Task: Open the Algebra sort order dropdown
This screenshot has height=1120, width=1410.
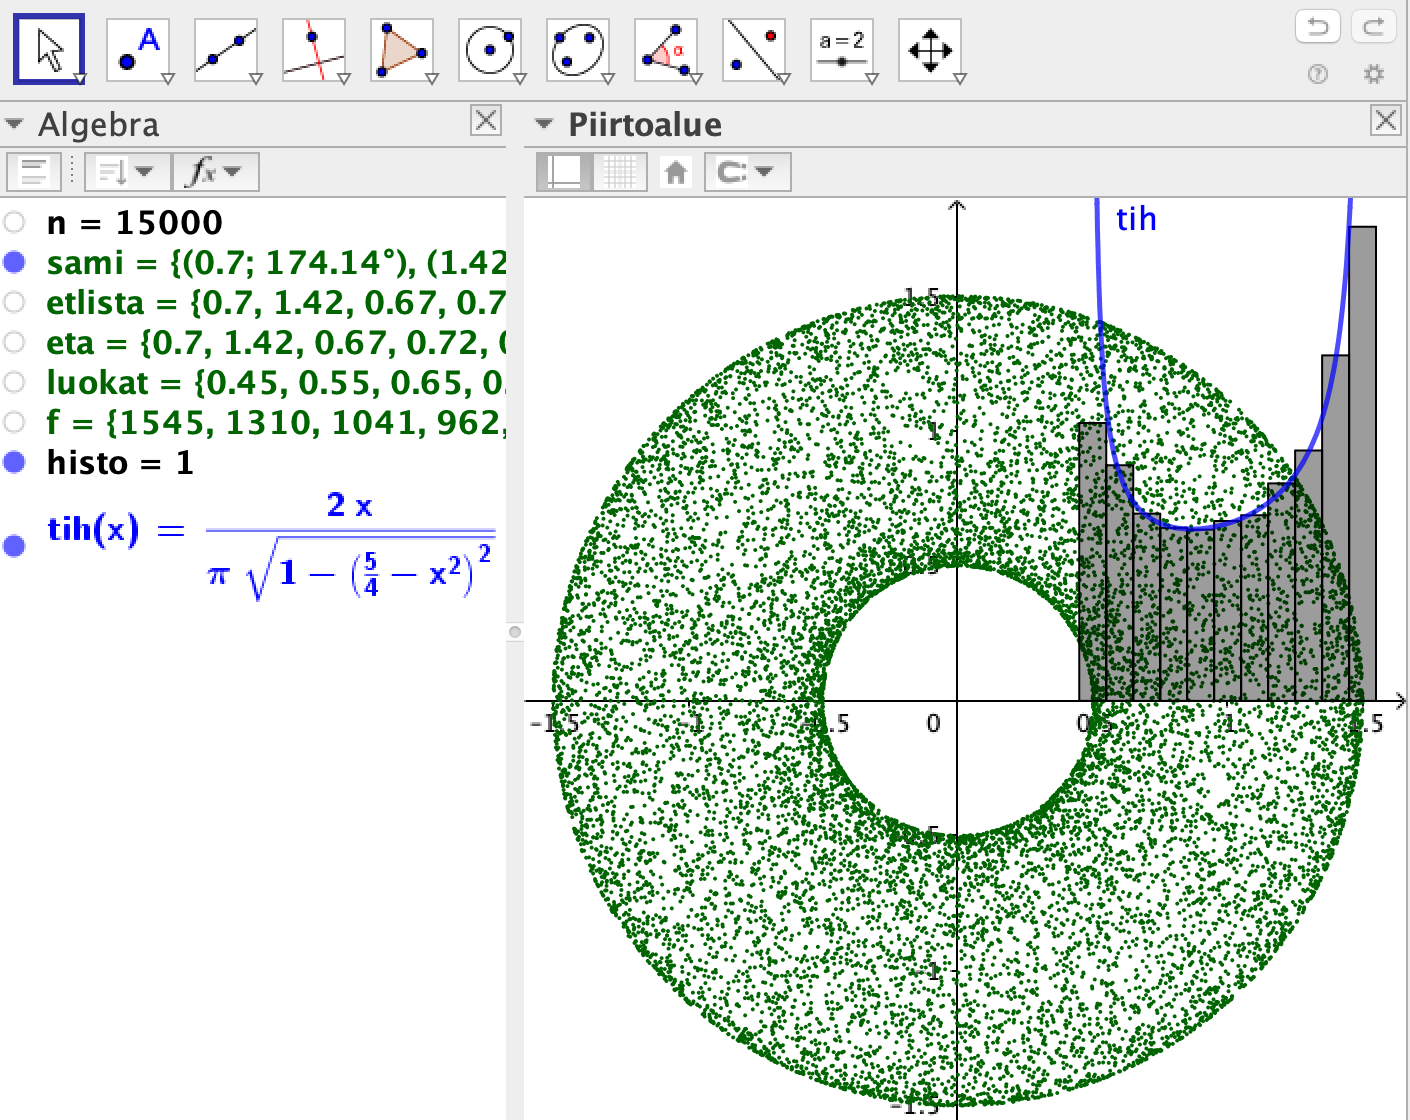Action: click(127, 172)
